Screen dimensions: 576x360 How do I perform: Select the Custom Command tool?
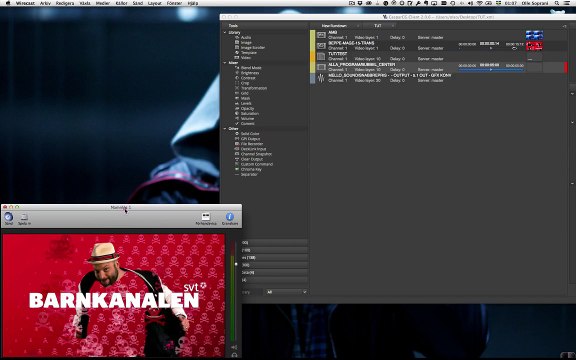(257, 164)
